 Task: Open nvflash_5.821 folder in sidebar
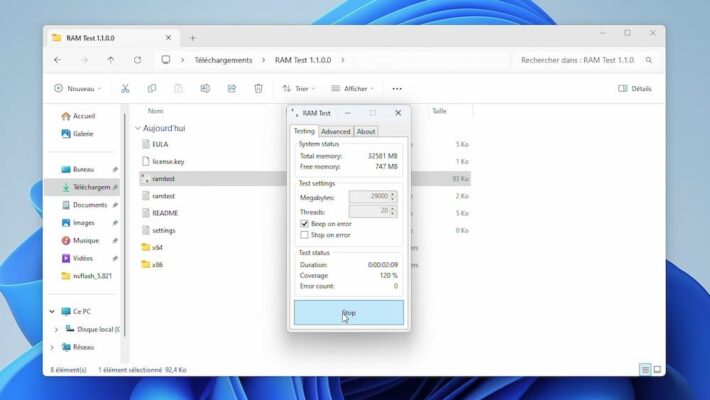(86, 276)
